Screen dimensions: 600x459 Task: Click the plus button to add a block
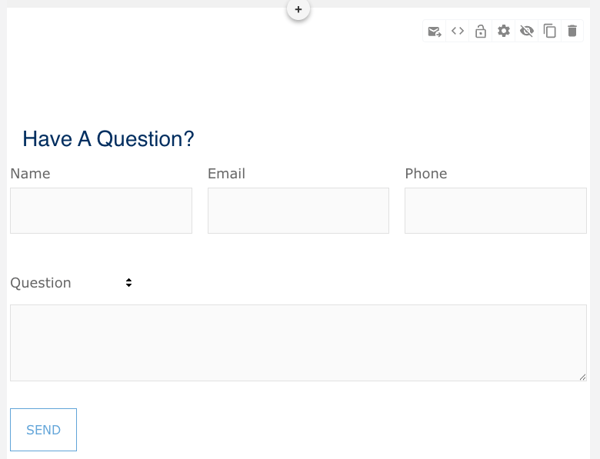[x=298, y=9]
